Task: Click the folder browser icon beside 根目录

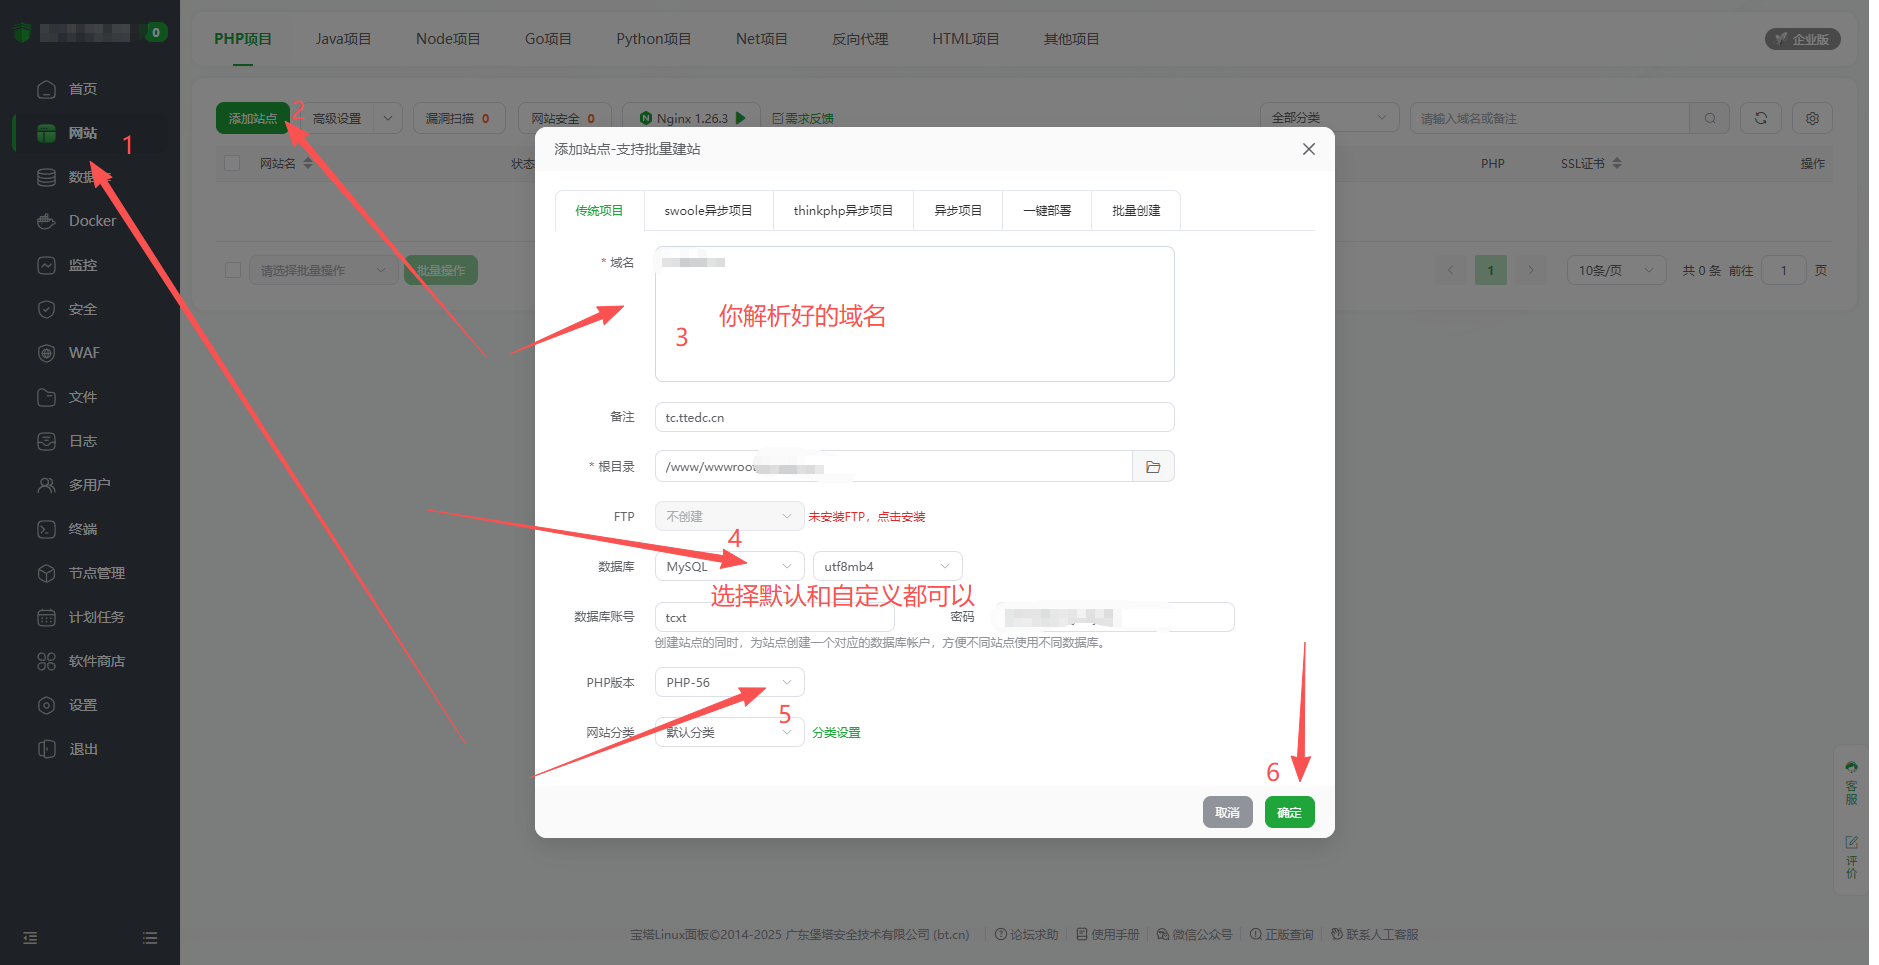Action: (1152, 466)
